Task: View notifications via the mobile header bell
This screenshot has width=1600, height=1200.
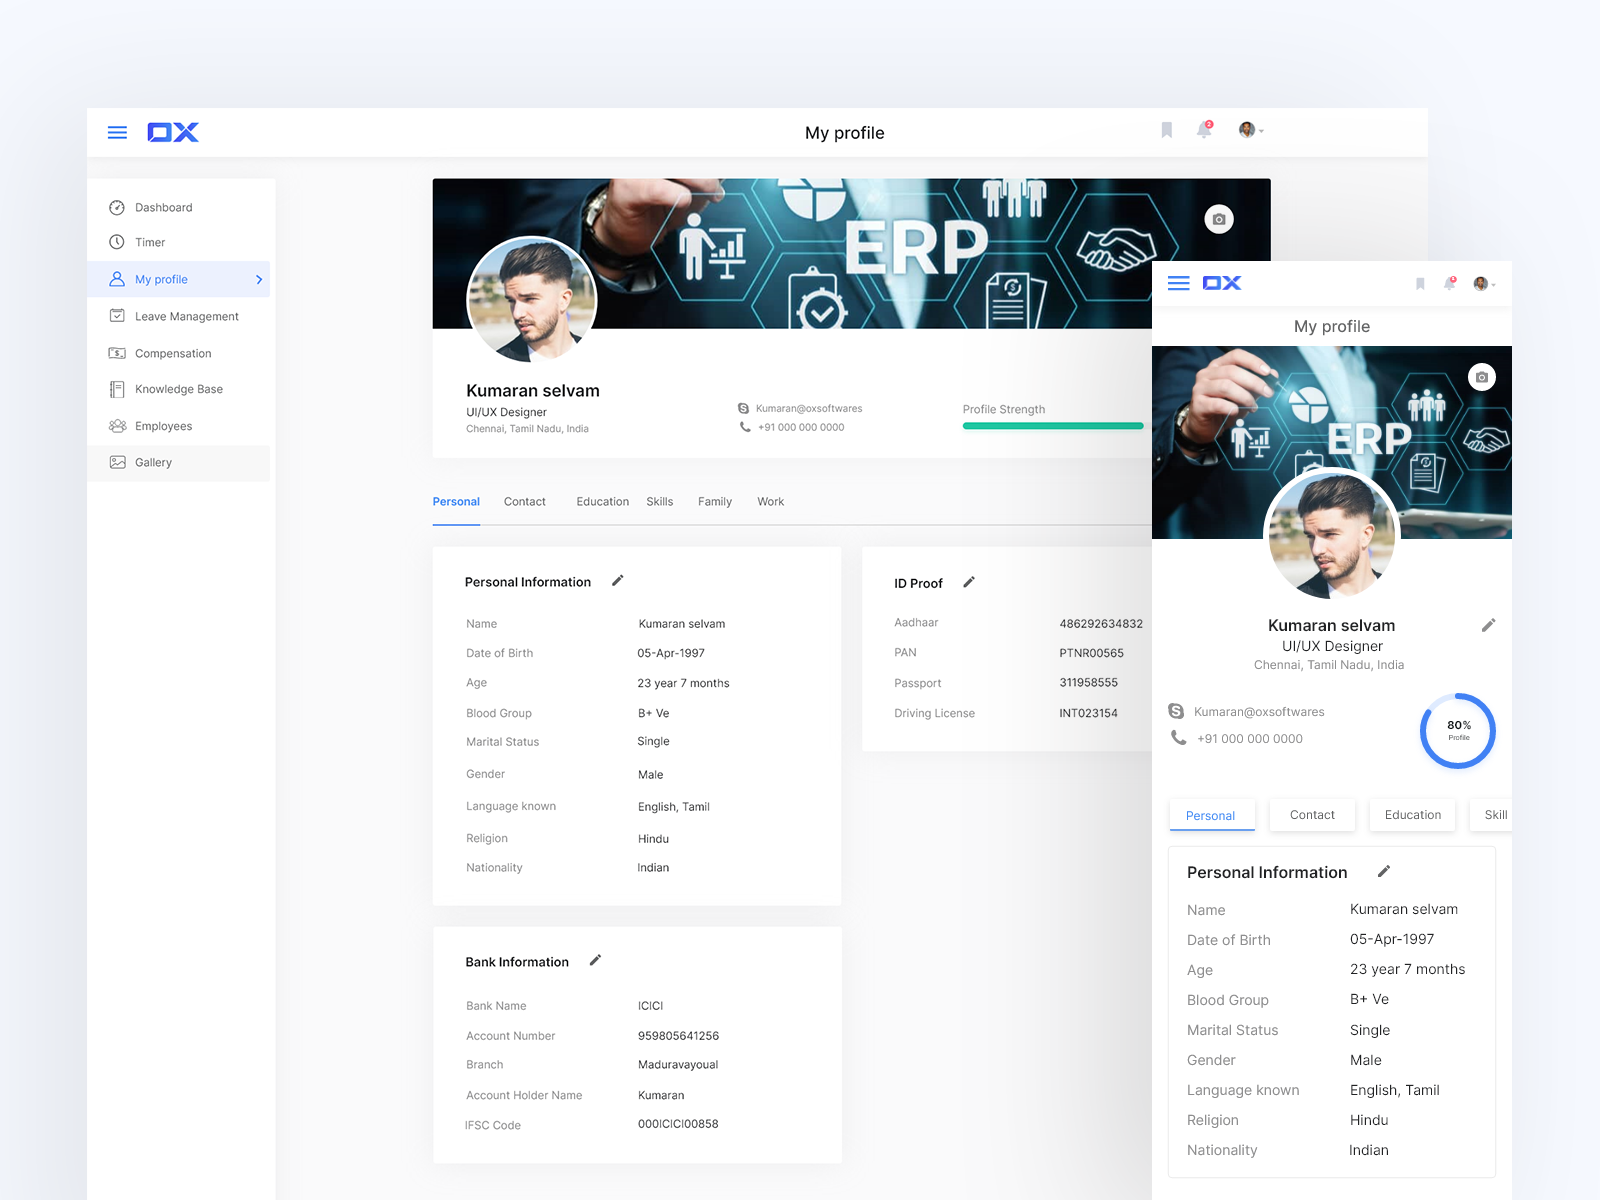Action: point(1450,283)
